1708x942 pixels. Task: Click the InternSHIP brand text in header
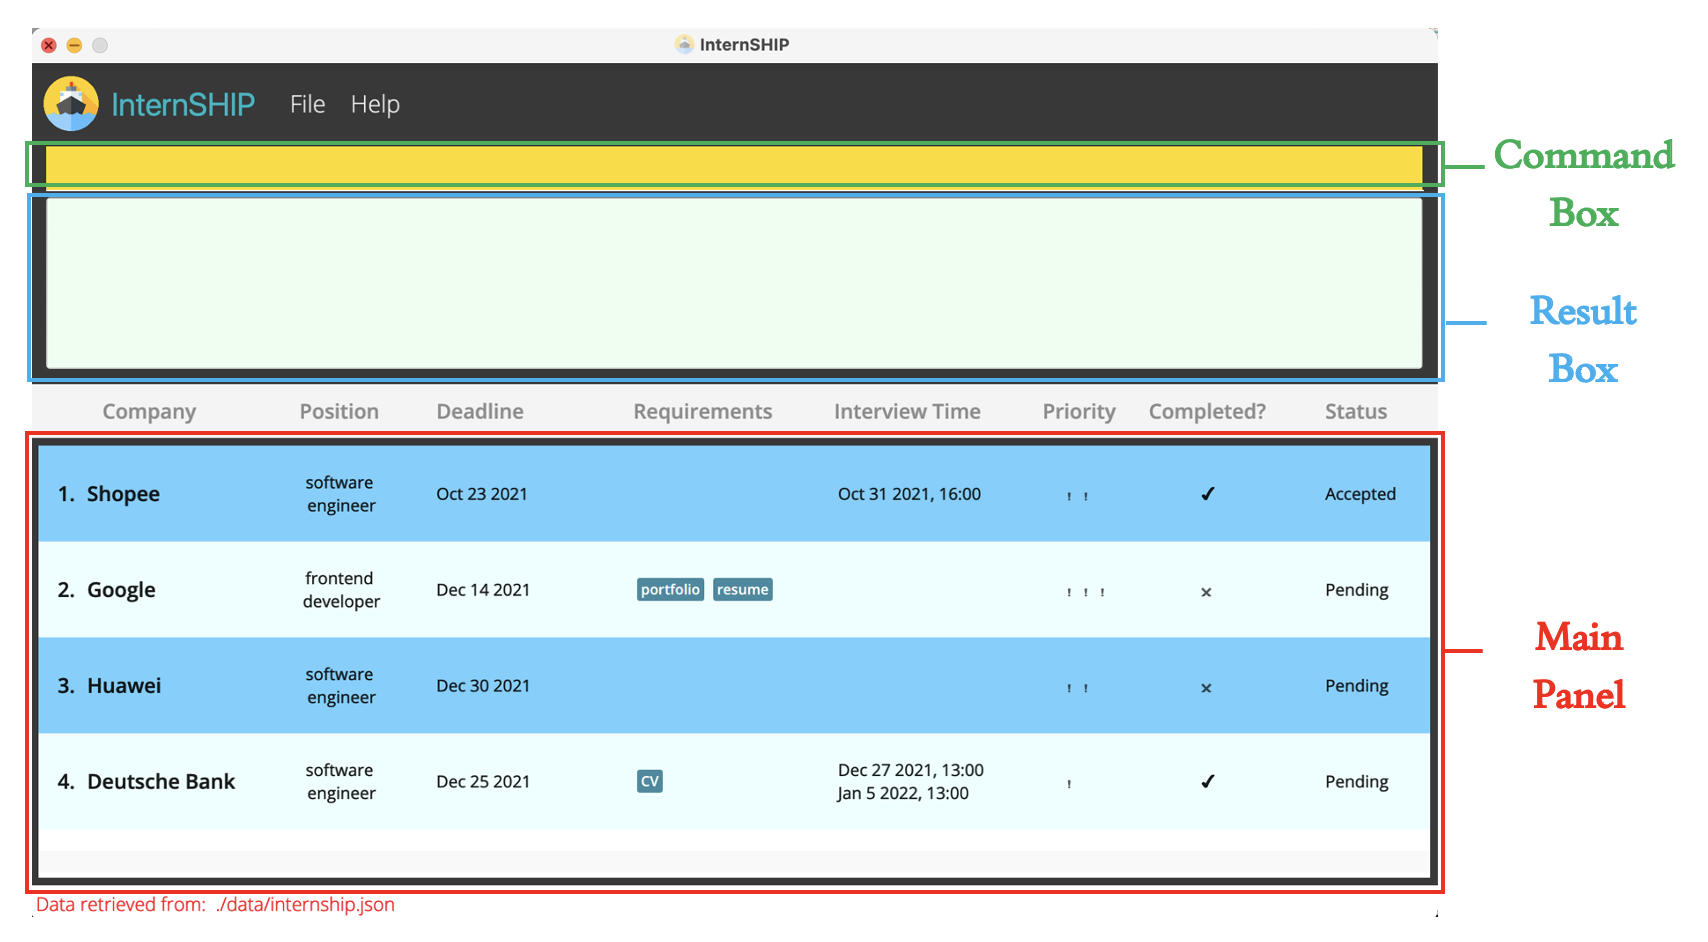[x=183, y=104]
